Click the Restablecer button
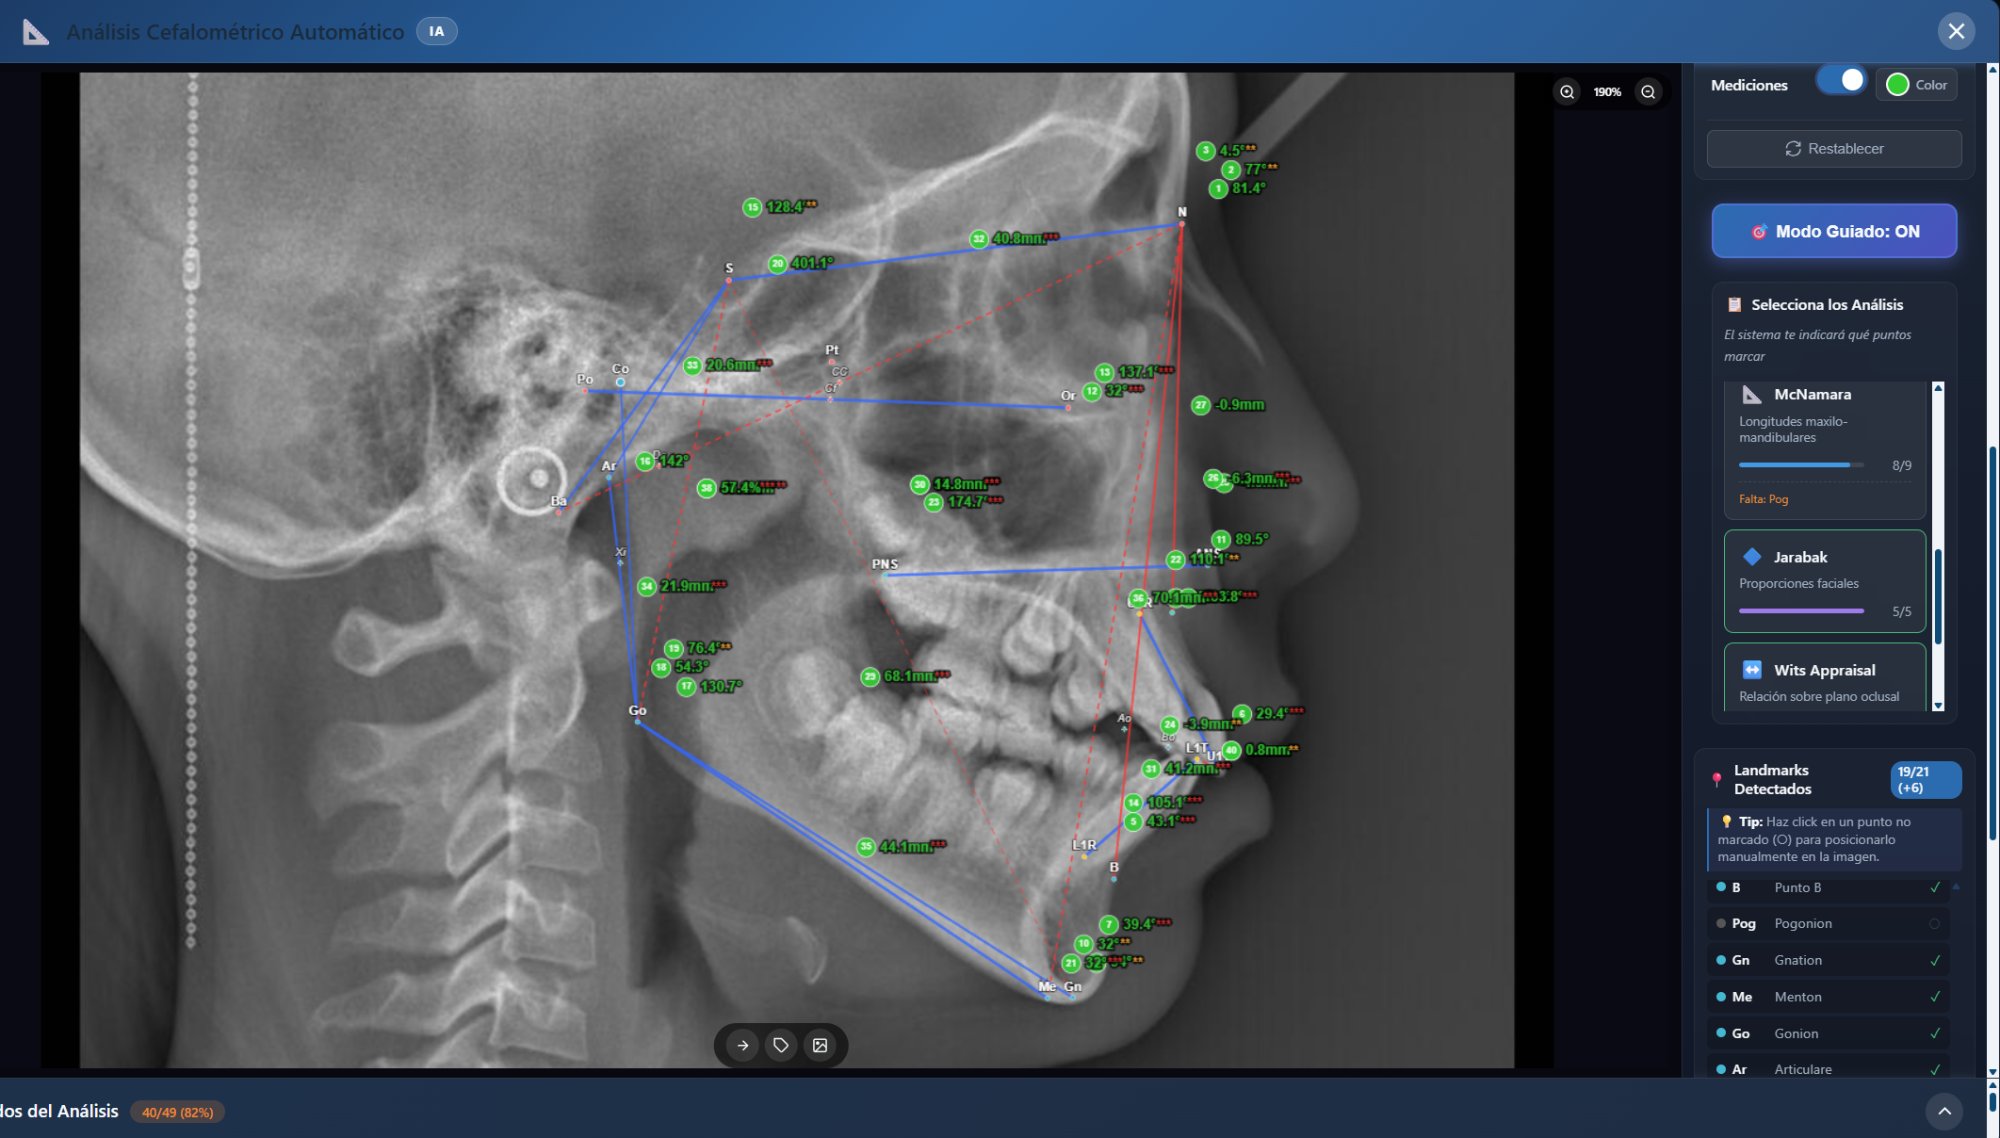 [x=1834, y=149]
